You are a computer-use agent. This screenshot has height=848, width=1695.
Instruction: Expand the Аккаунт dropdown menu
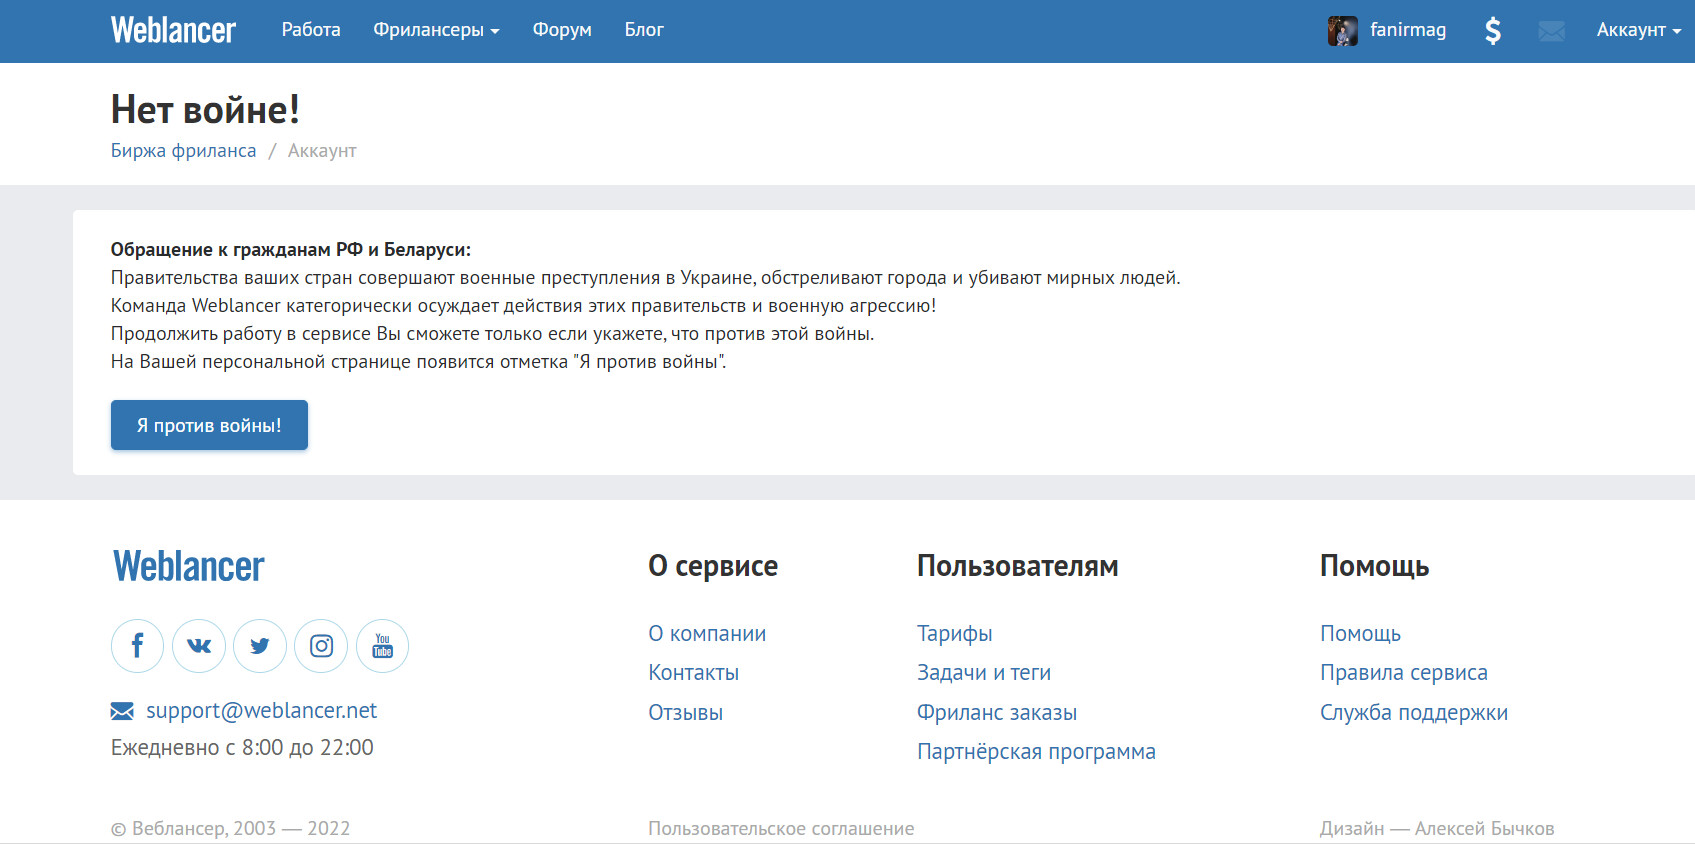tap(1638, 30)
